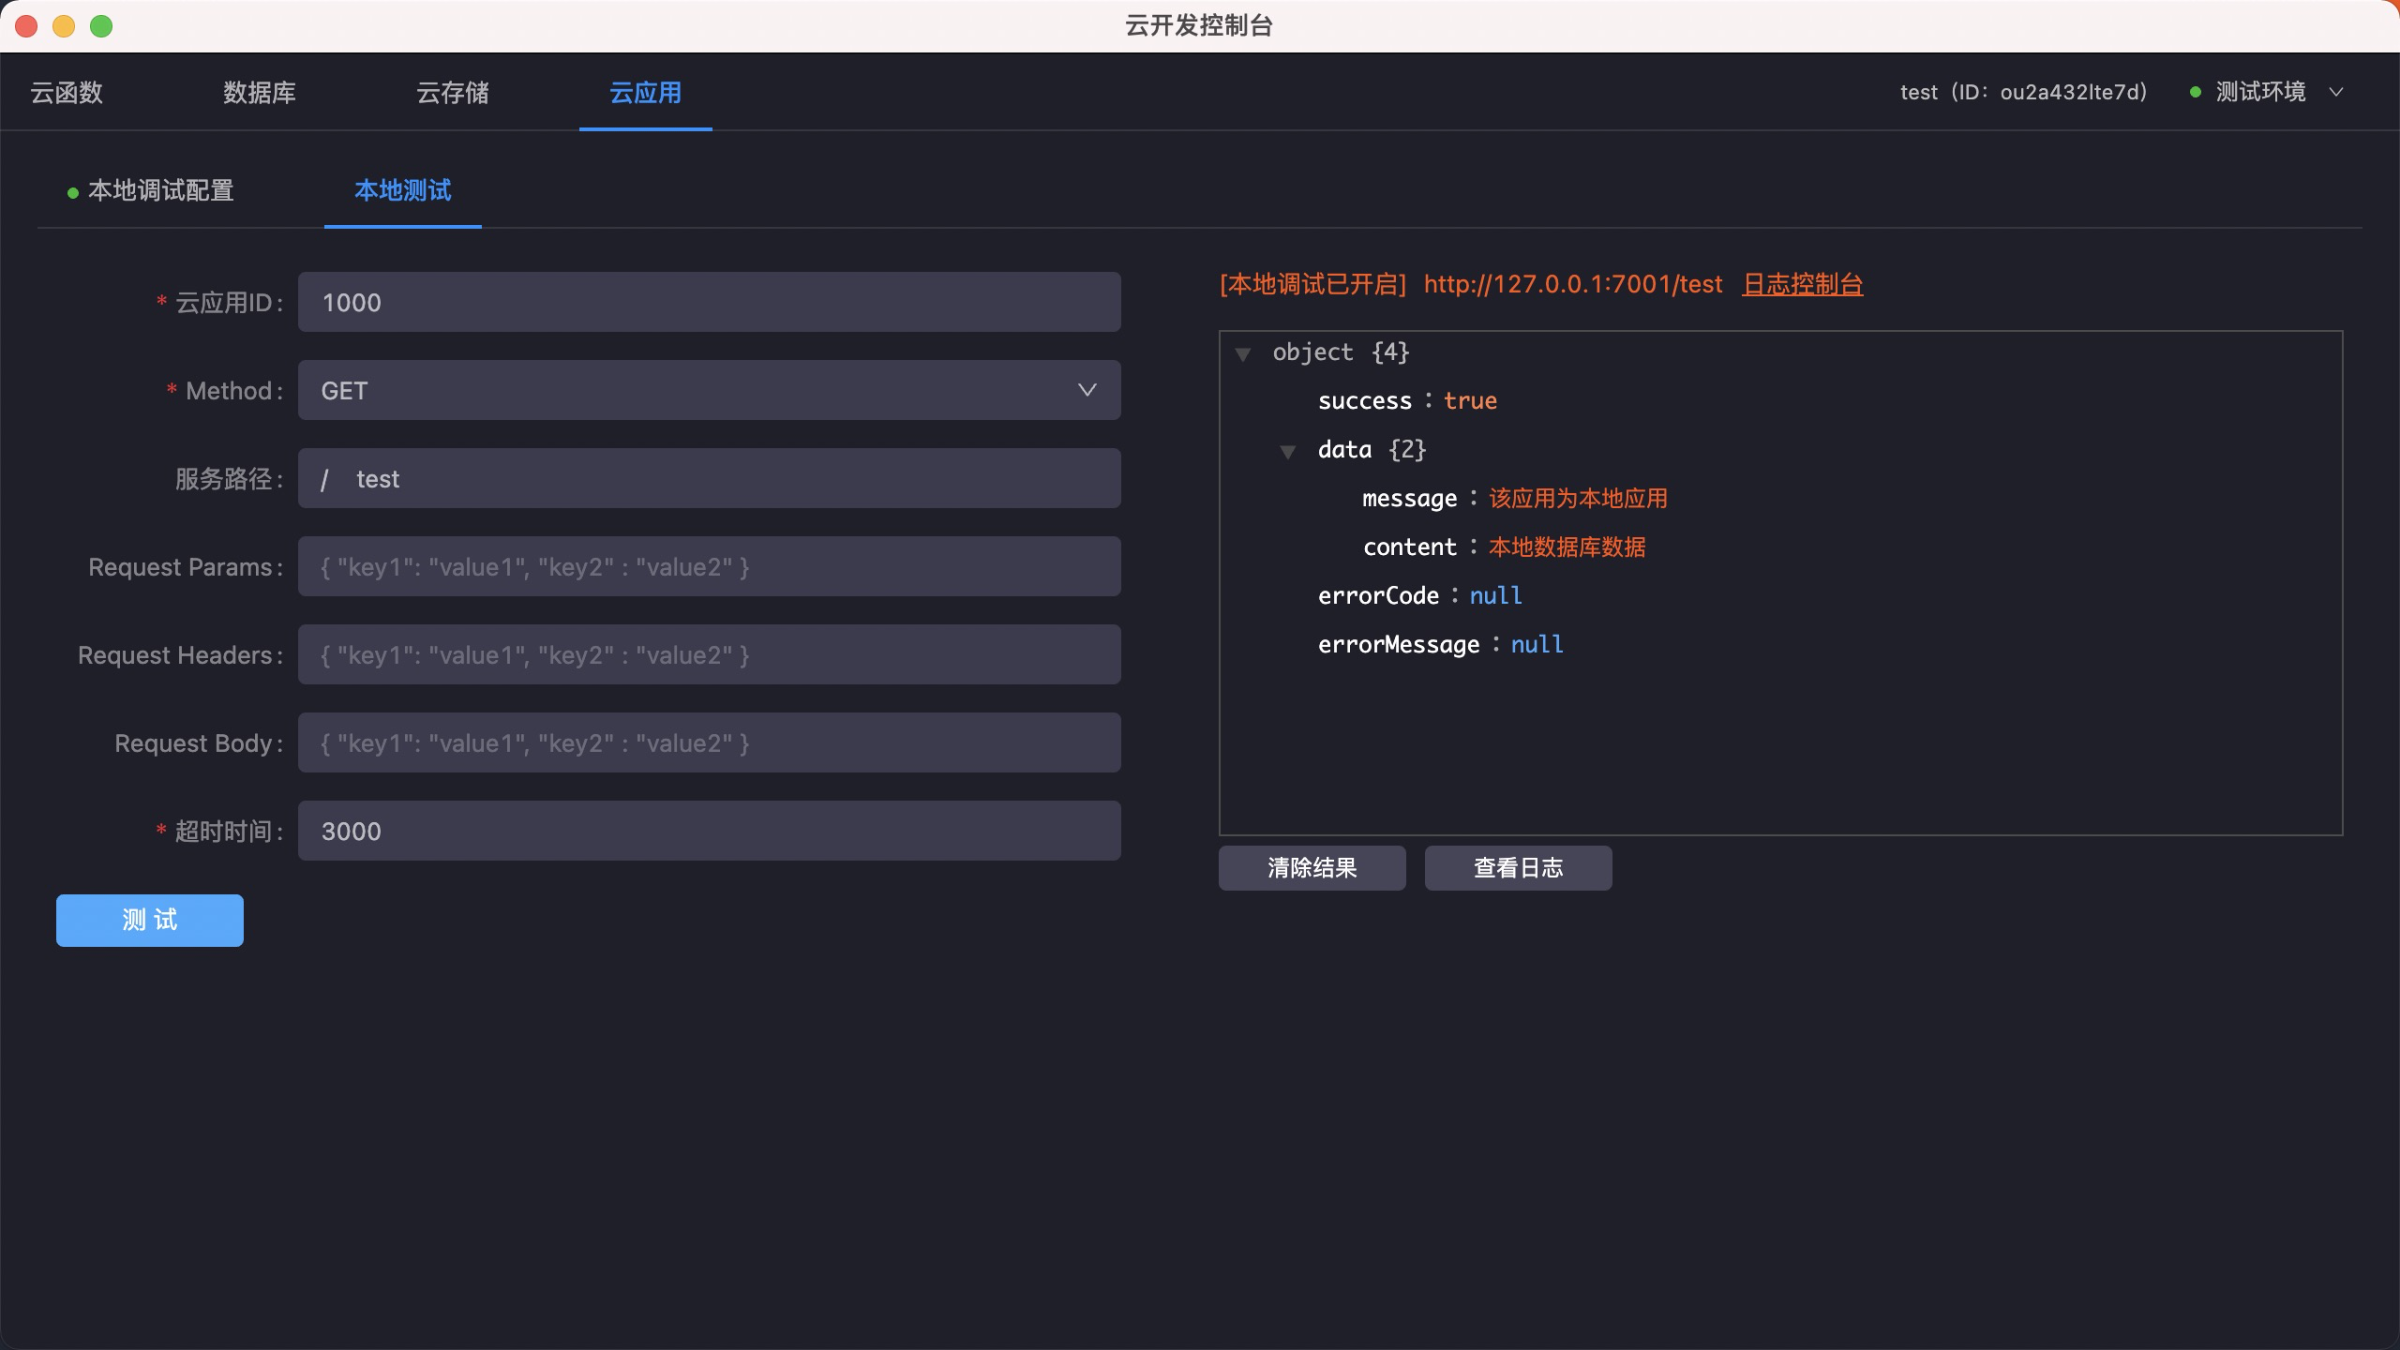
Task: Switch to the 数据库 tab
Action: pos(259,92)
